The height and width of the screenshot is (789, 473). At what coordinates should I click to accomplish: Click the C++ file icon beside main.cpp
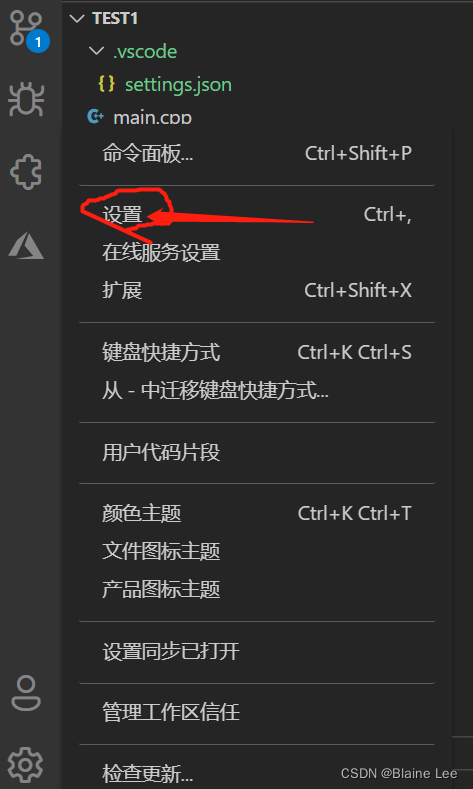pyautogui.click(x=95, y=117)
